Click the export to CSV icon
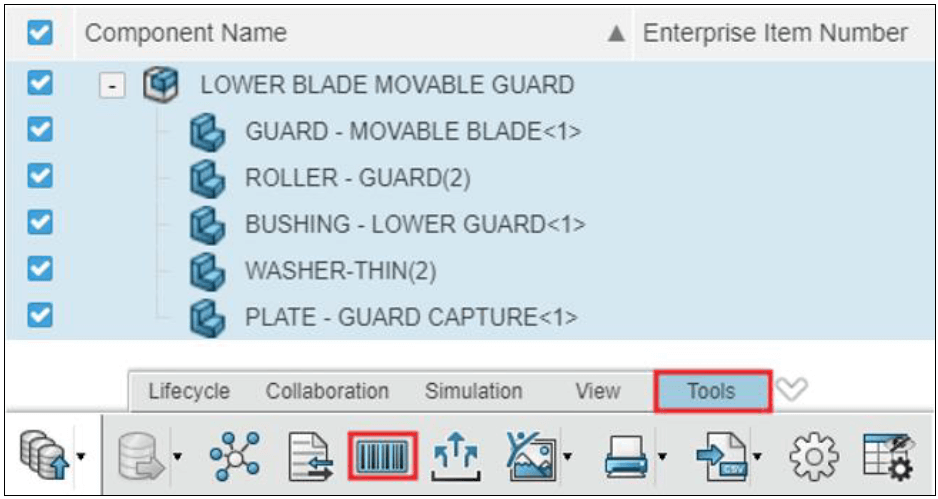The image size is (938, 499). (722, 457)
